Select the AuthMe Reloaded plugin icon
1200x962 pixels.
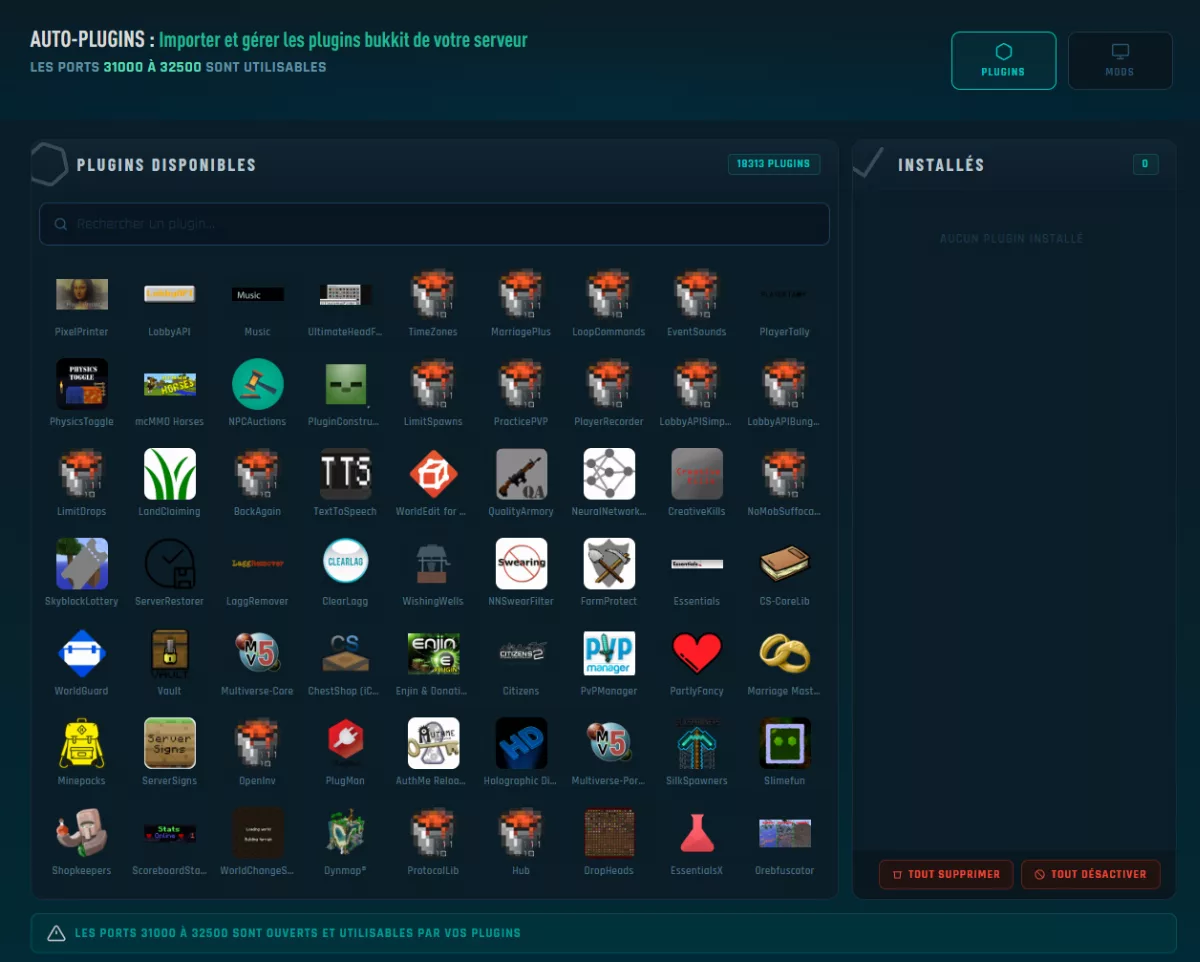(x=434, y=744)
